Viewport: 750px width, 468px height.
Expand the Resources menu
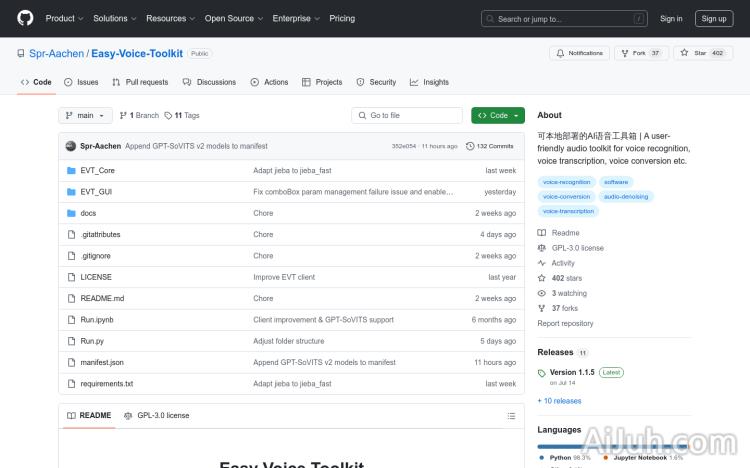click(x=171, y=18)
